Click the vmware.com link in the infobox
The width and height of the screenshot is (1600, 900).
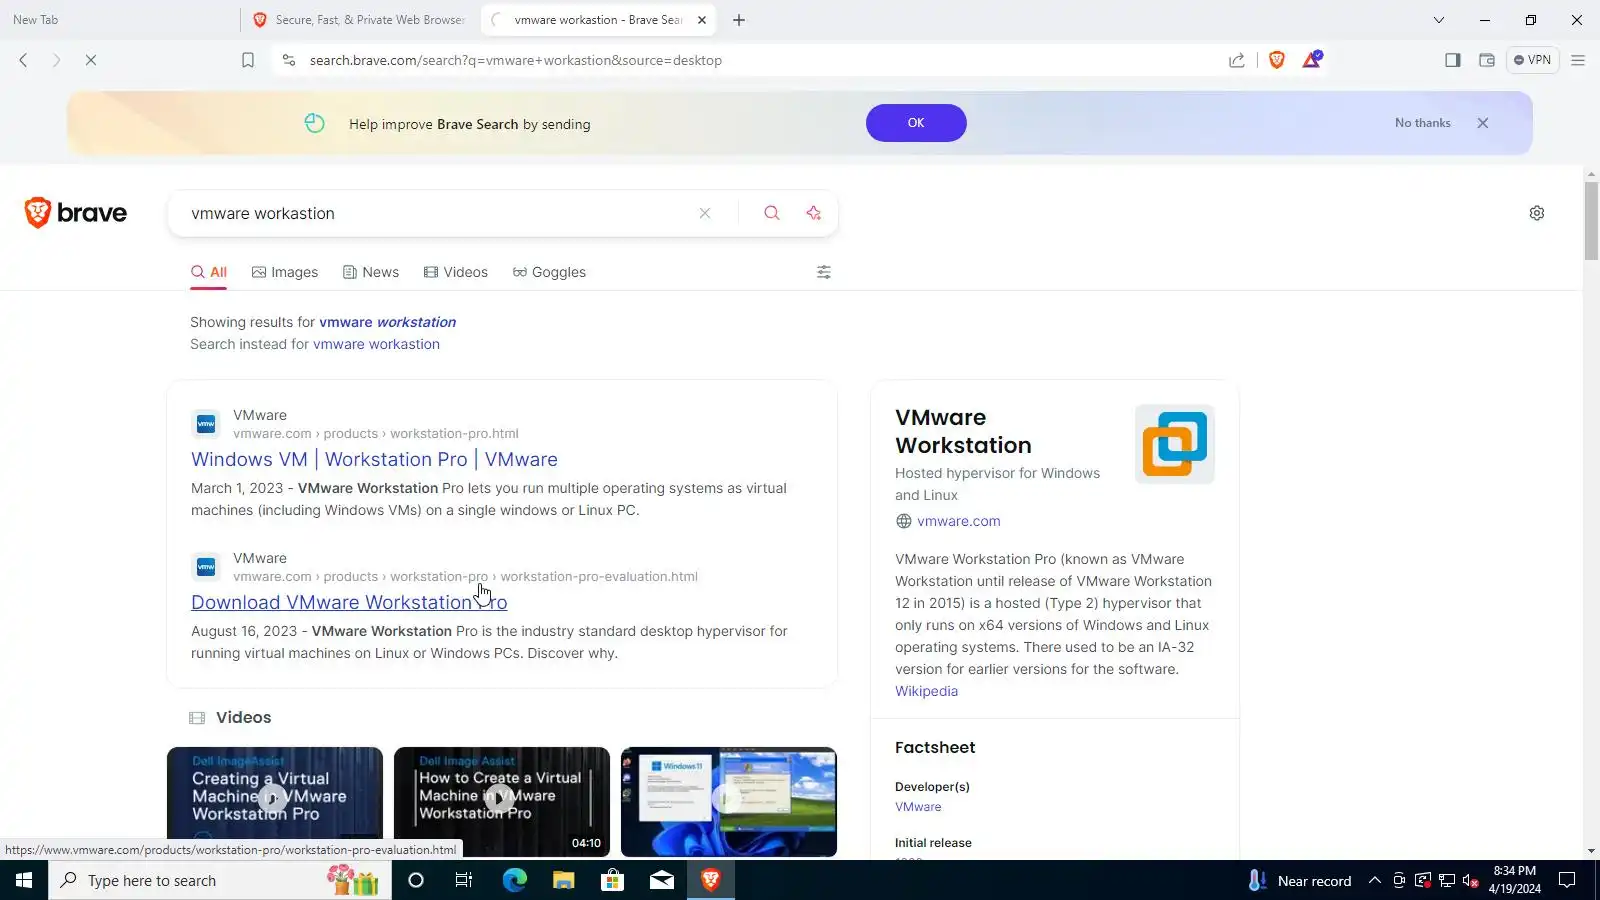958,521
